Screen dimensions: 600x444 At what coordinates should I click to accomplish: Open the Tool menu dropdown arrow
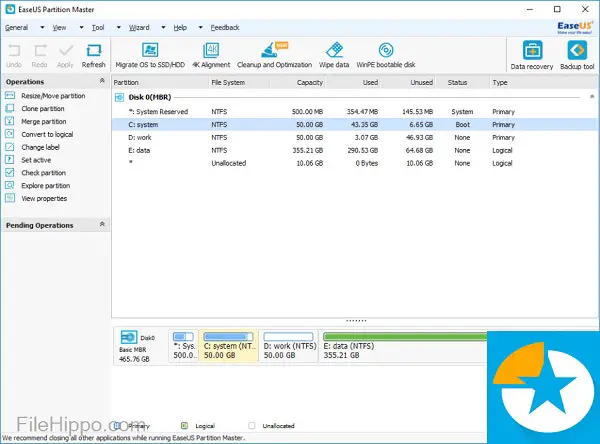pyautogui.click(x=119, y=28)
